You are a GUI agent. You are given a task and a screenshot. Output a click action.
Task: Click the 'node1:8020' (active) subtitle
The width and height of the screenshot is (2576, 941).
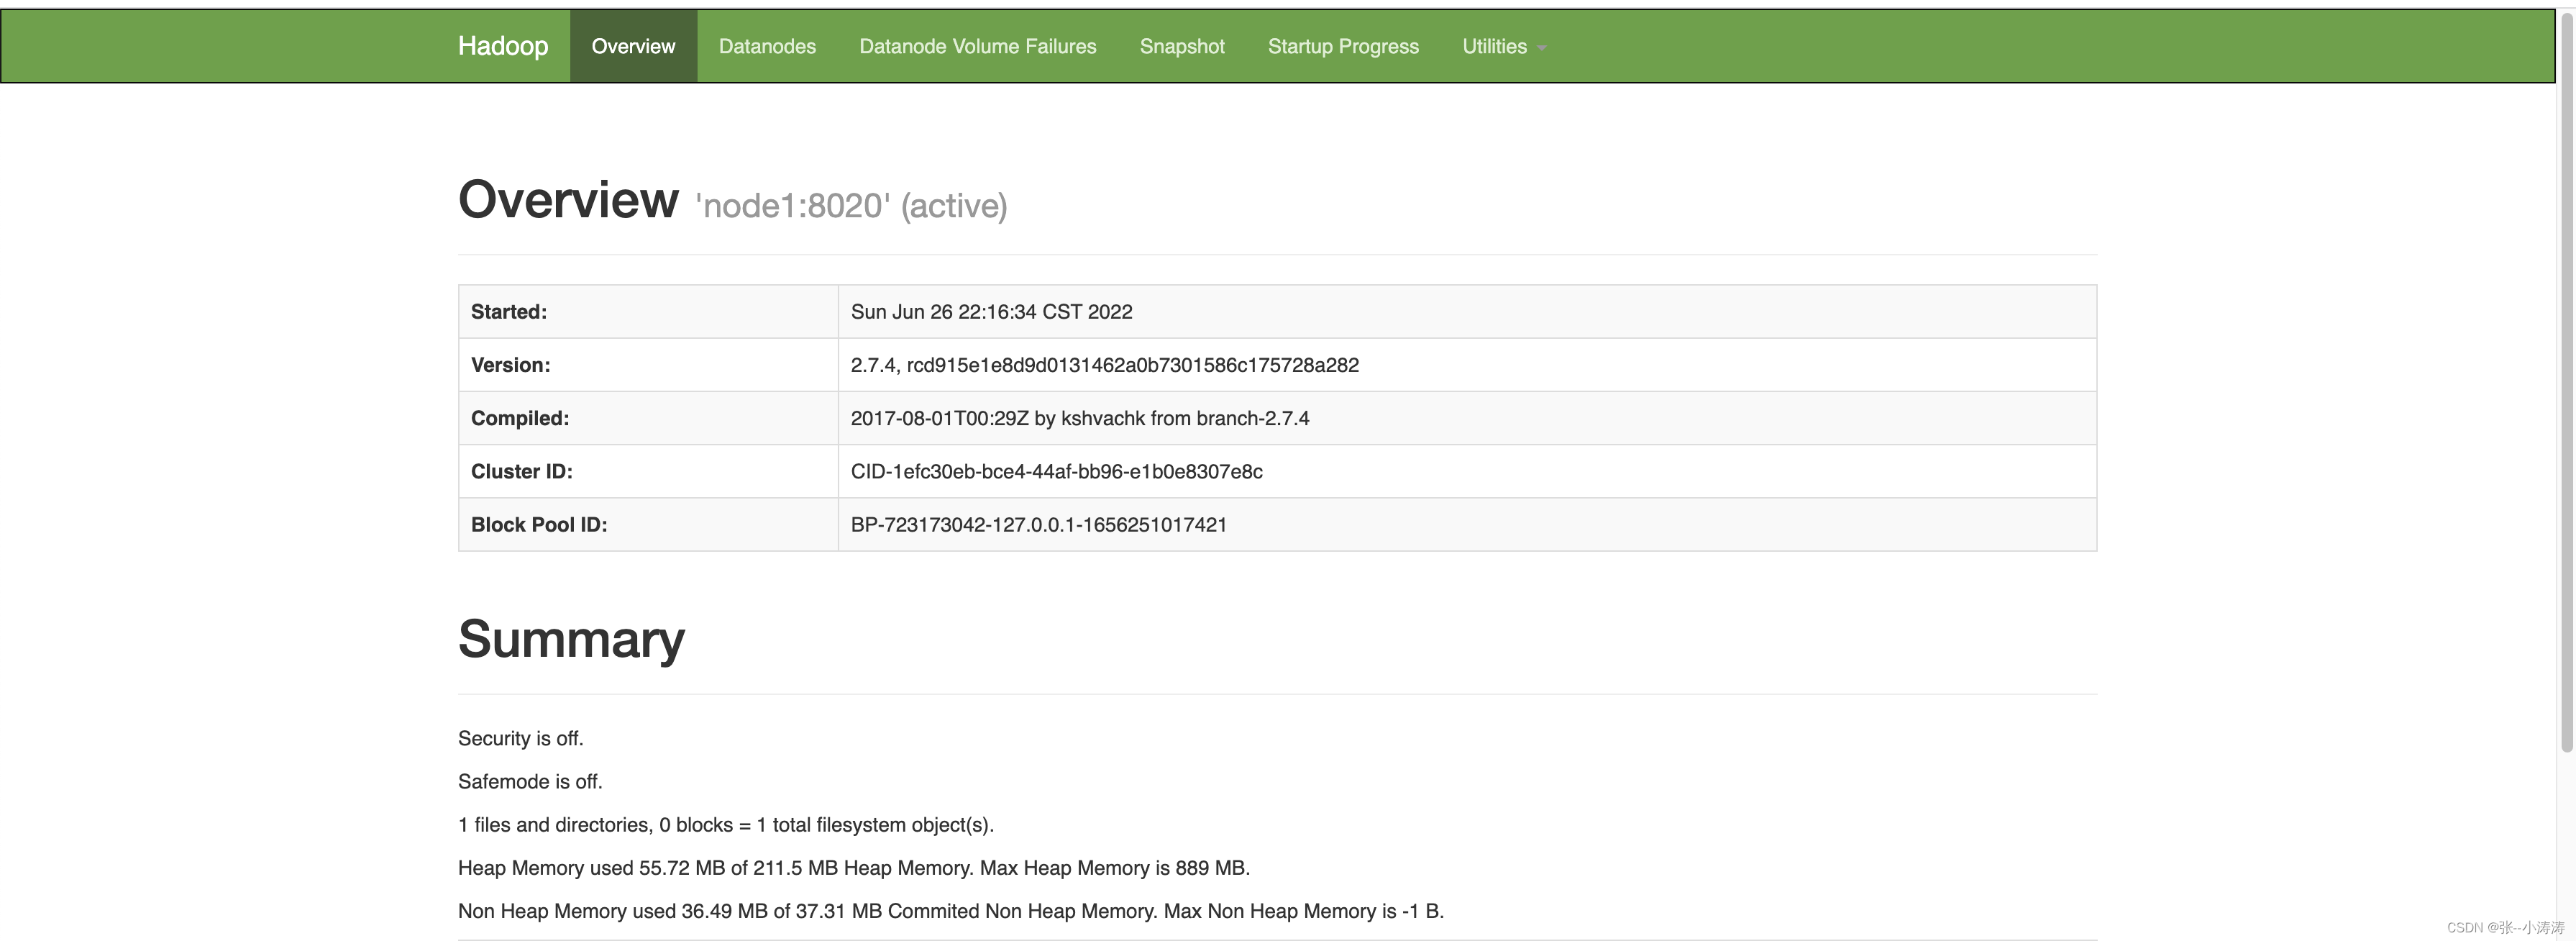[x=851, y=206]
